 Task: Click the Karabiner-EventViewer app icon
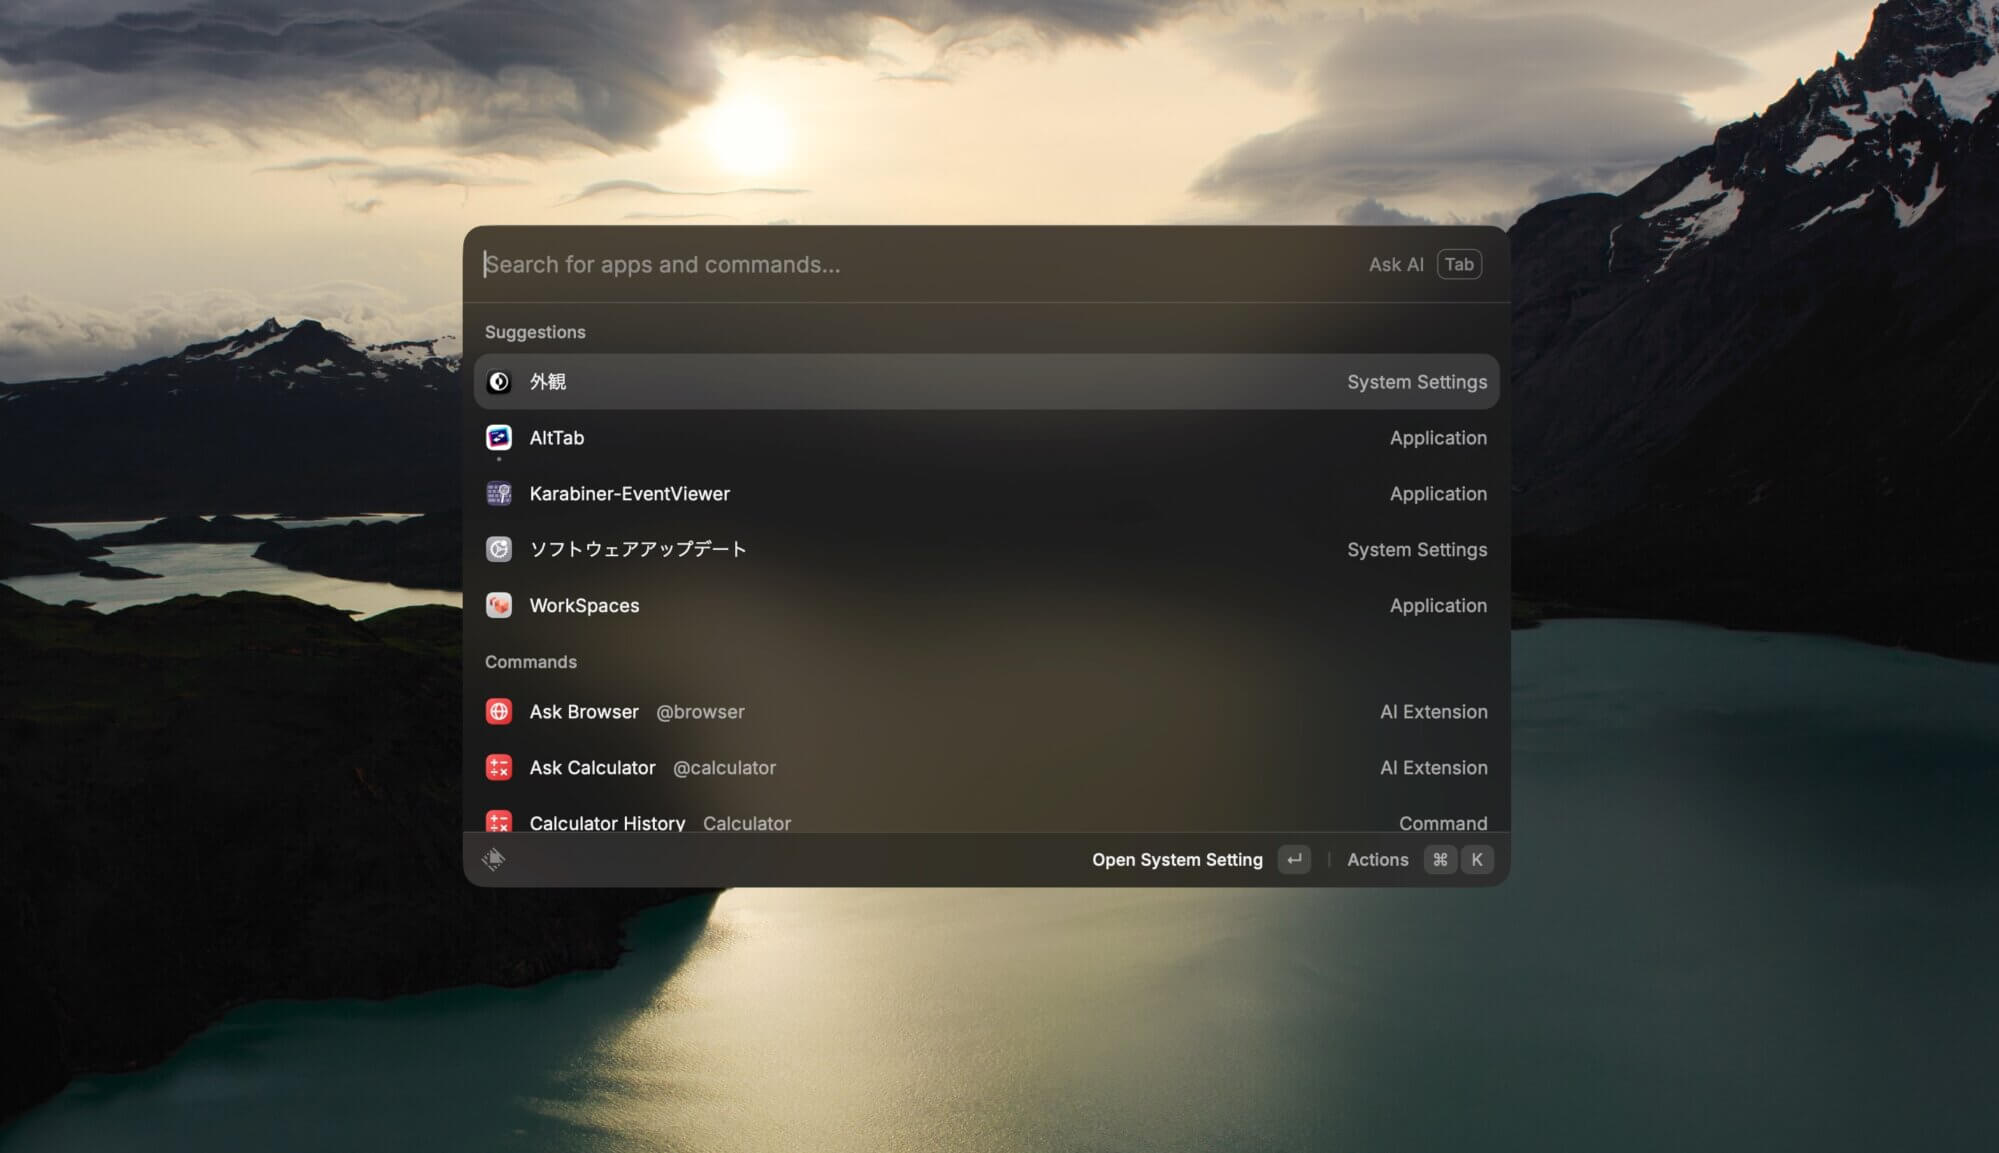pyautogui.click(x=498, y=494)
